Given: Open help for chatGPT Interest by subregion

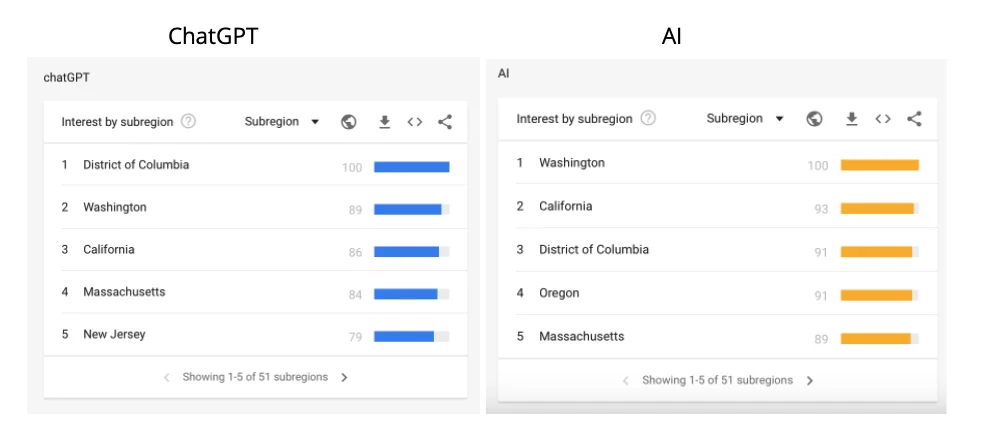Looking at the screenshot, I should click(x=188, y=122).
